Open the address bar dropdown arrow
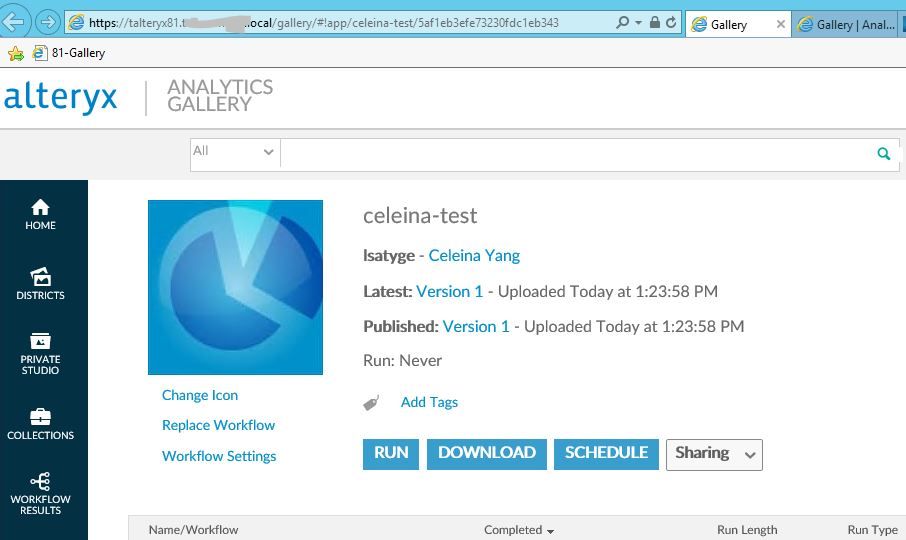 coord(638,23)
